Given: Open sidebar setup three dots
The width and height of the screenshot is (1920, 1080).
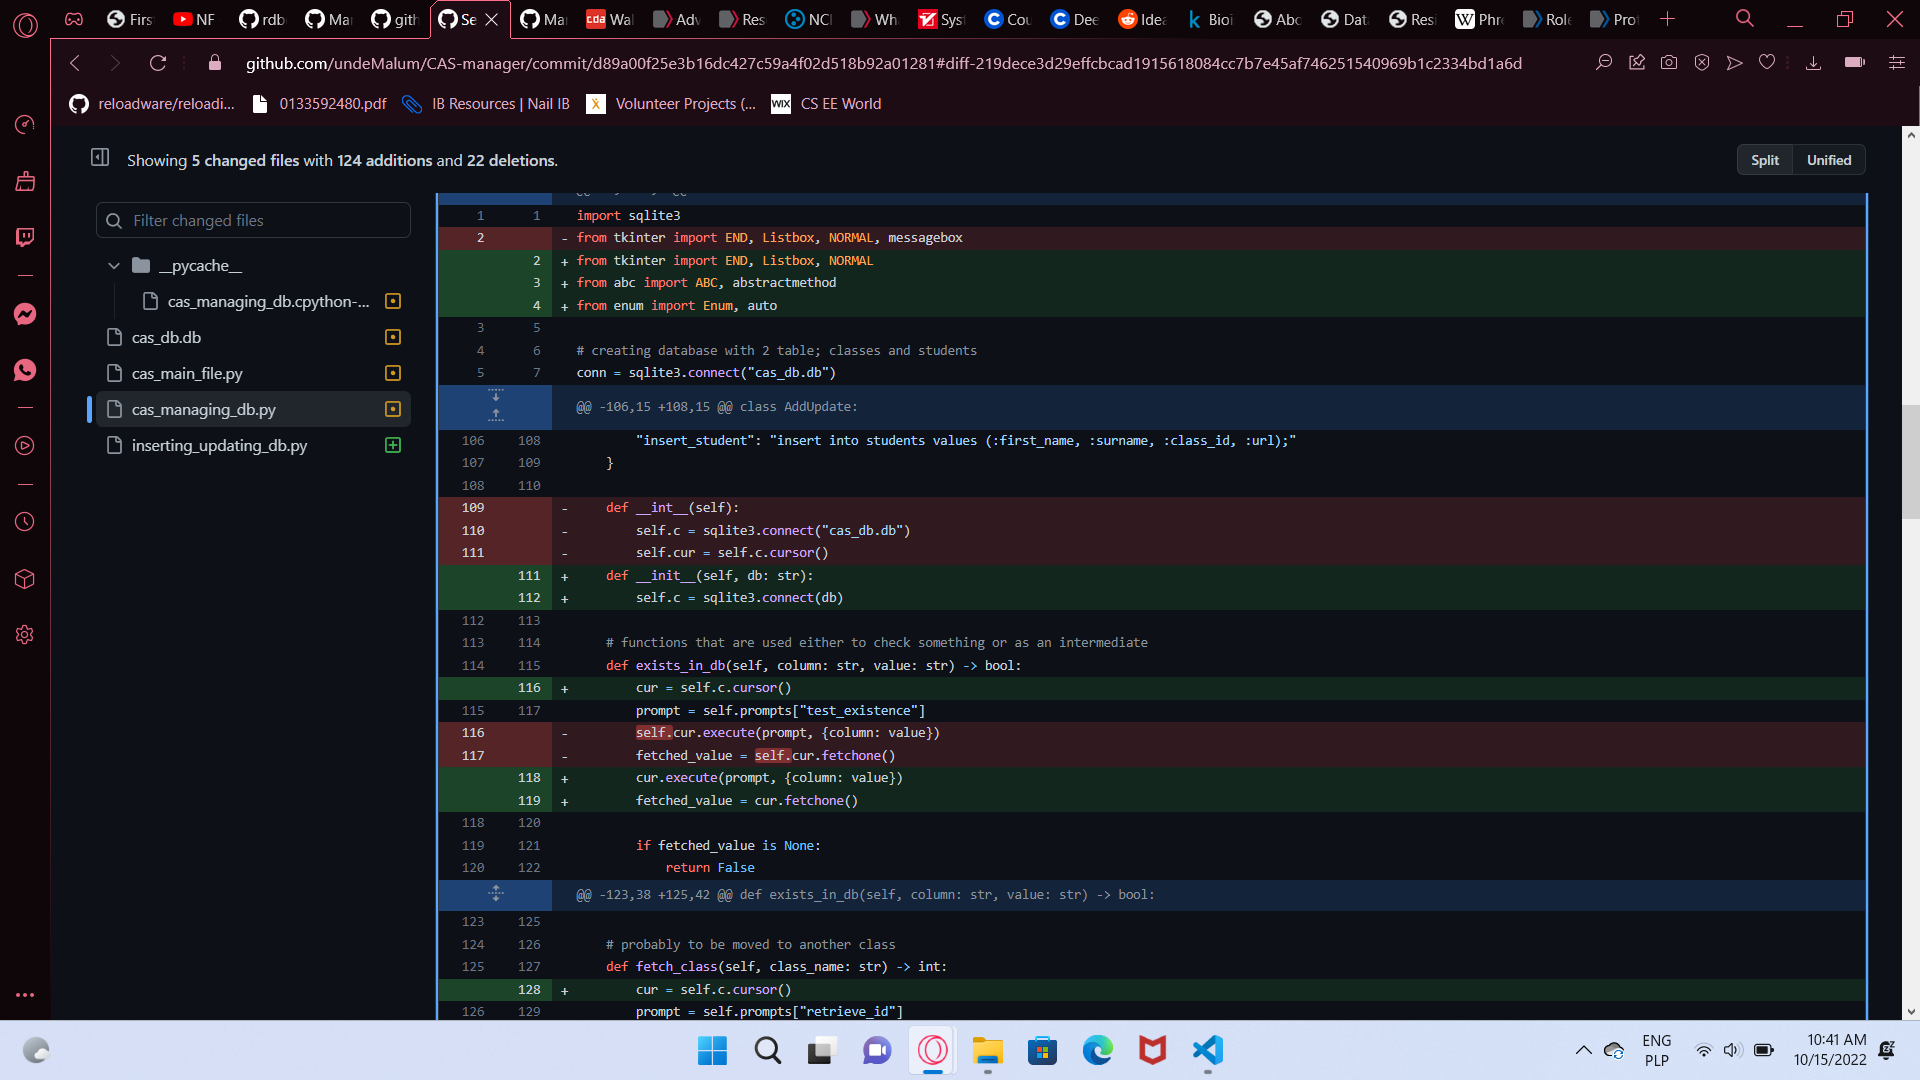Looking at the screenshot, I should tap(25, 995).
